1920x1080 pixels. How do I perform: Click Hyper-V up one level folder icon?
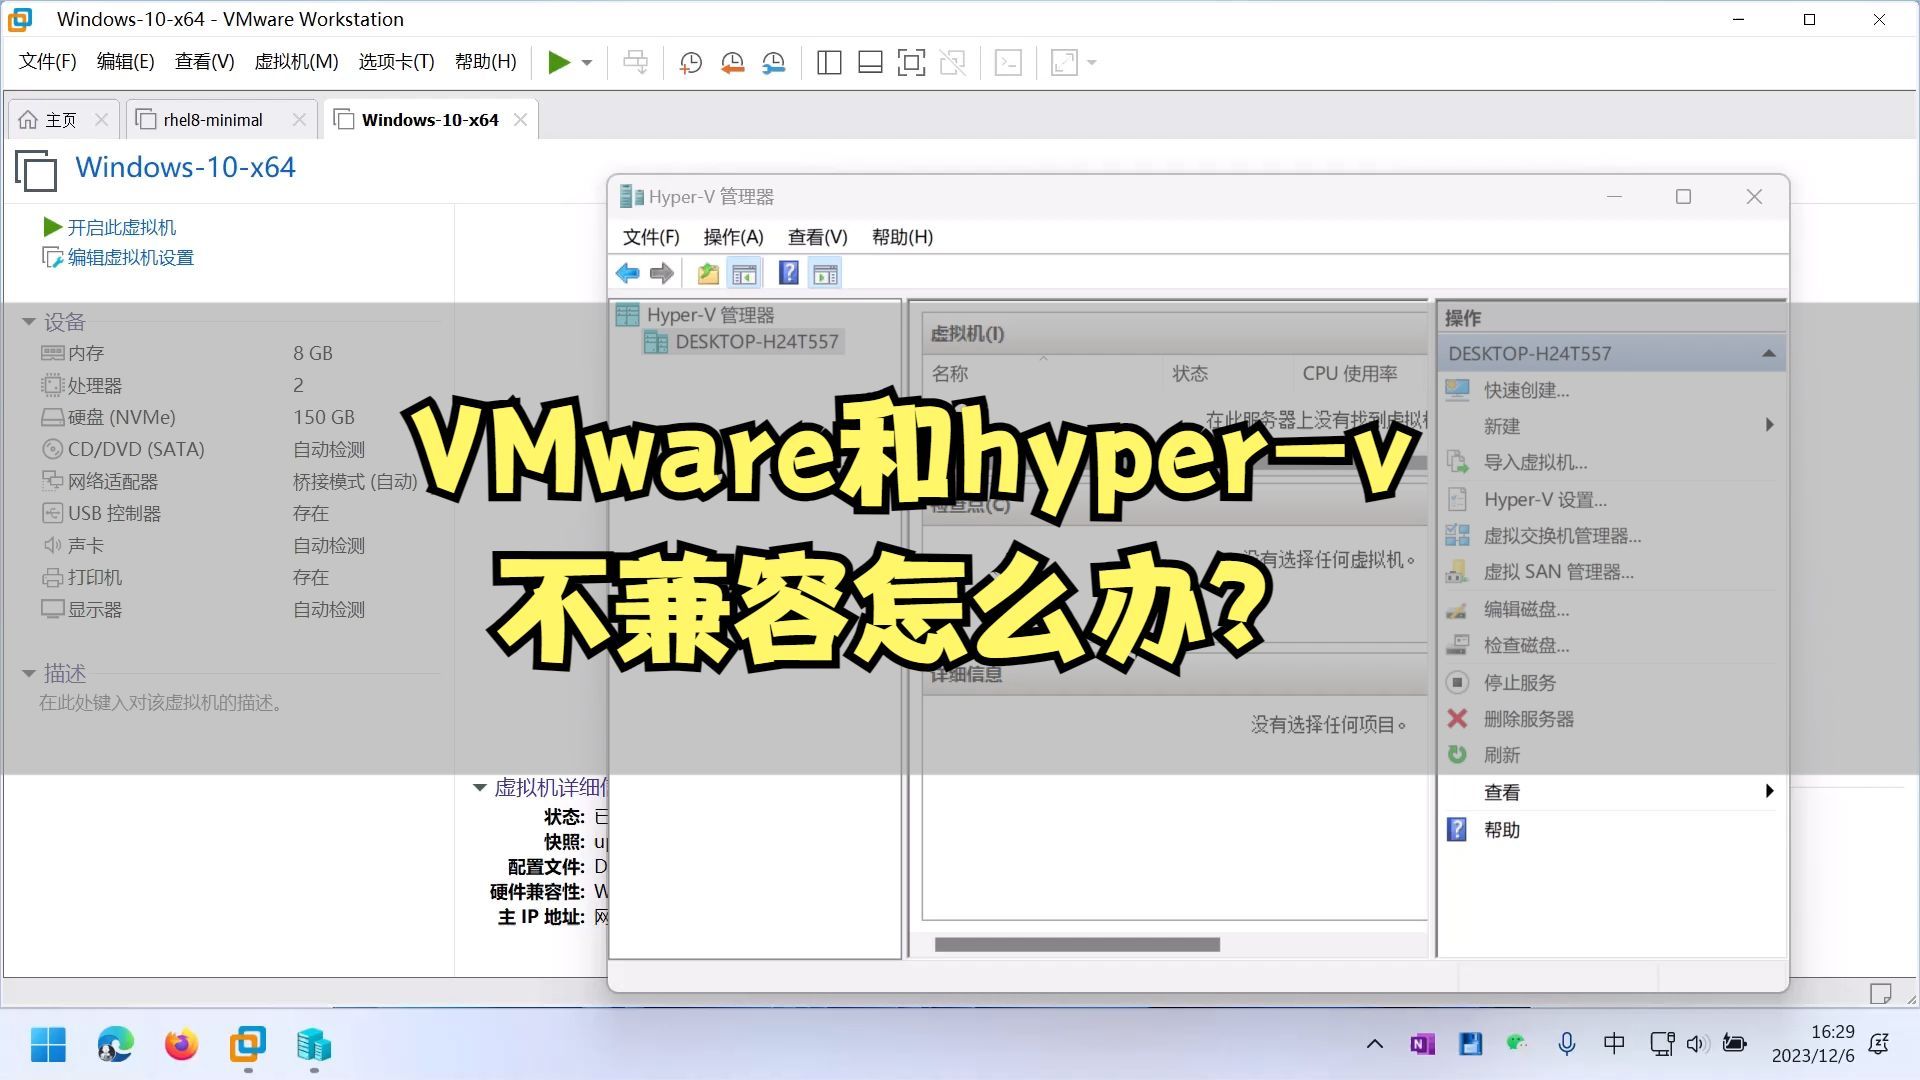[708, 273]
